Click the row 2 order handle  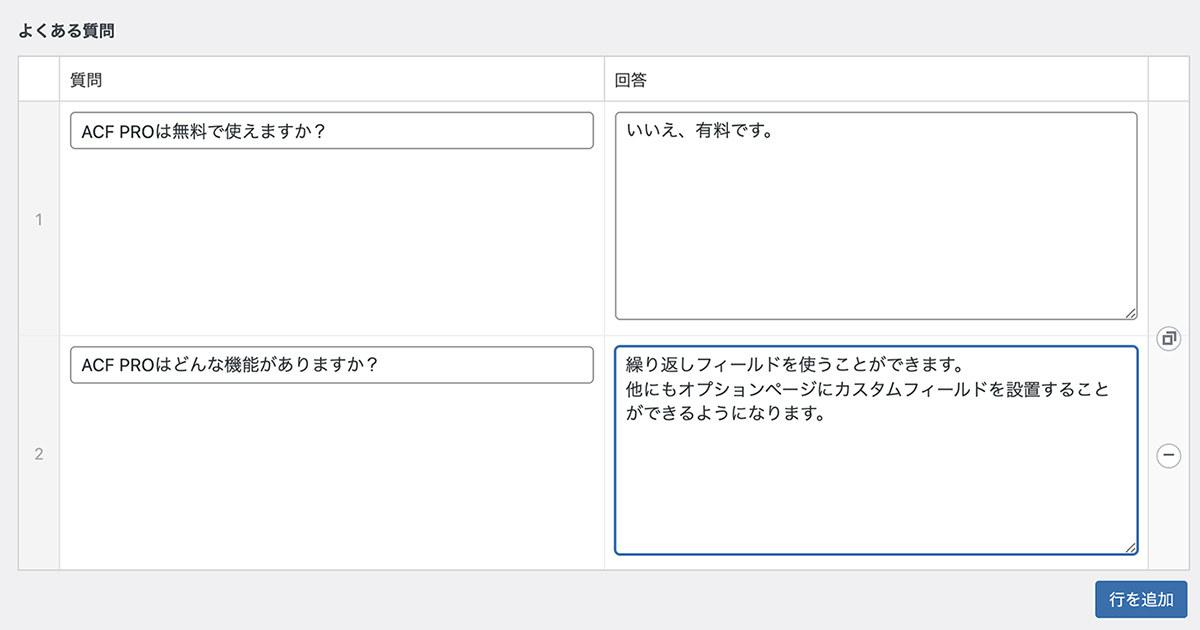coord(39,454)
